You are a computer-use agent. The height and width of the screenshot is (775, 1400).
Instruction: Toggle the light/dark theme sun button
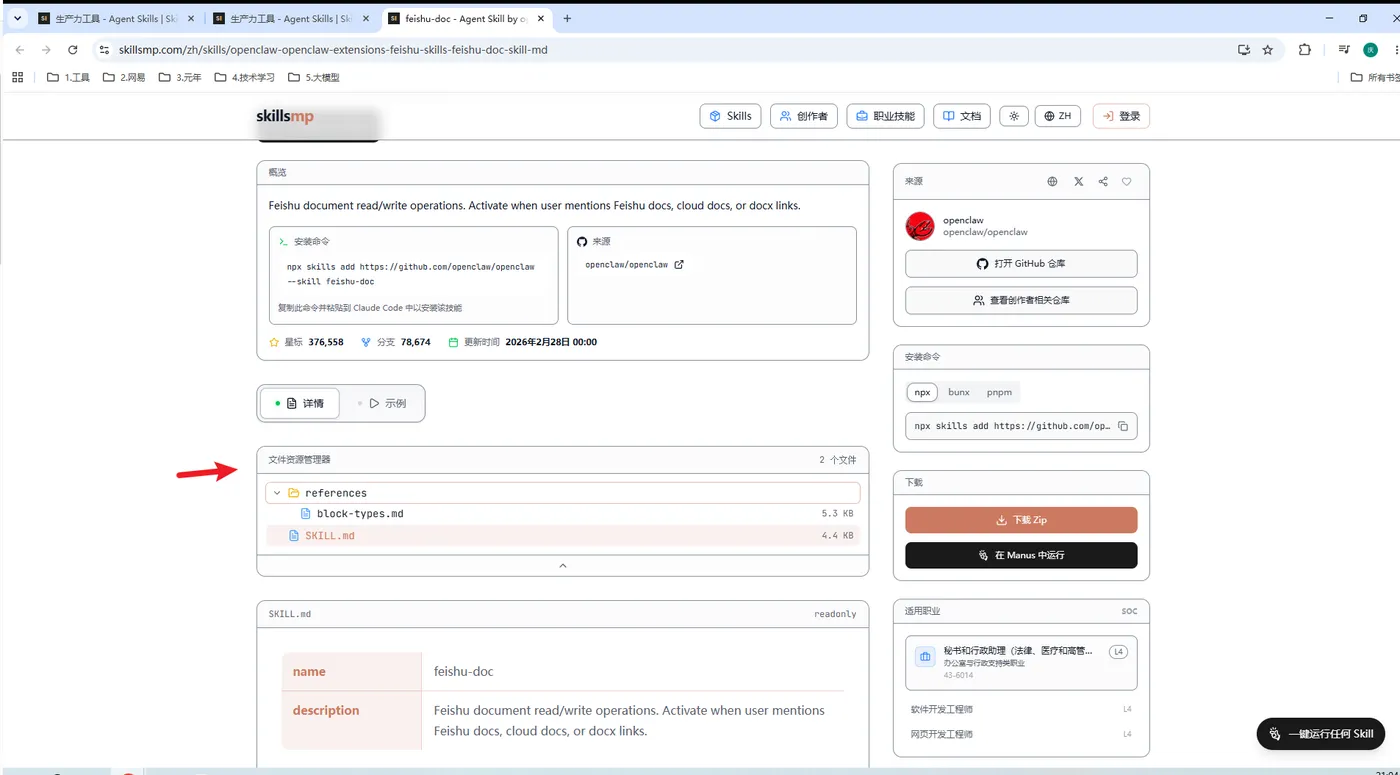pos(1014,116)
